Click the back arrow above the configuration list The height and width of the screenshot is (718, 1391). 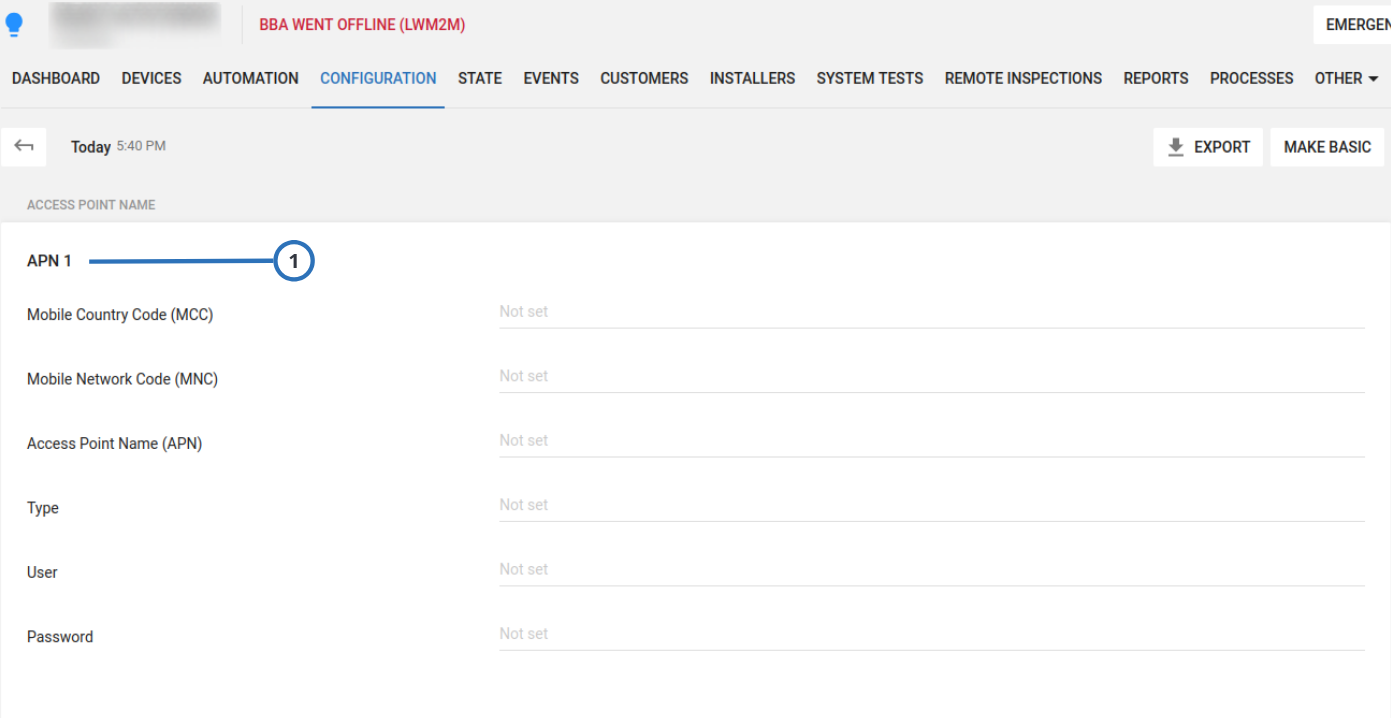pyautogui.click(x=24, y=146)
